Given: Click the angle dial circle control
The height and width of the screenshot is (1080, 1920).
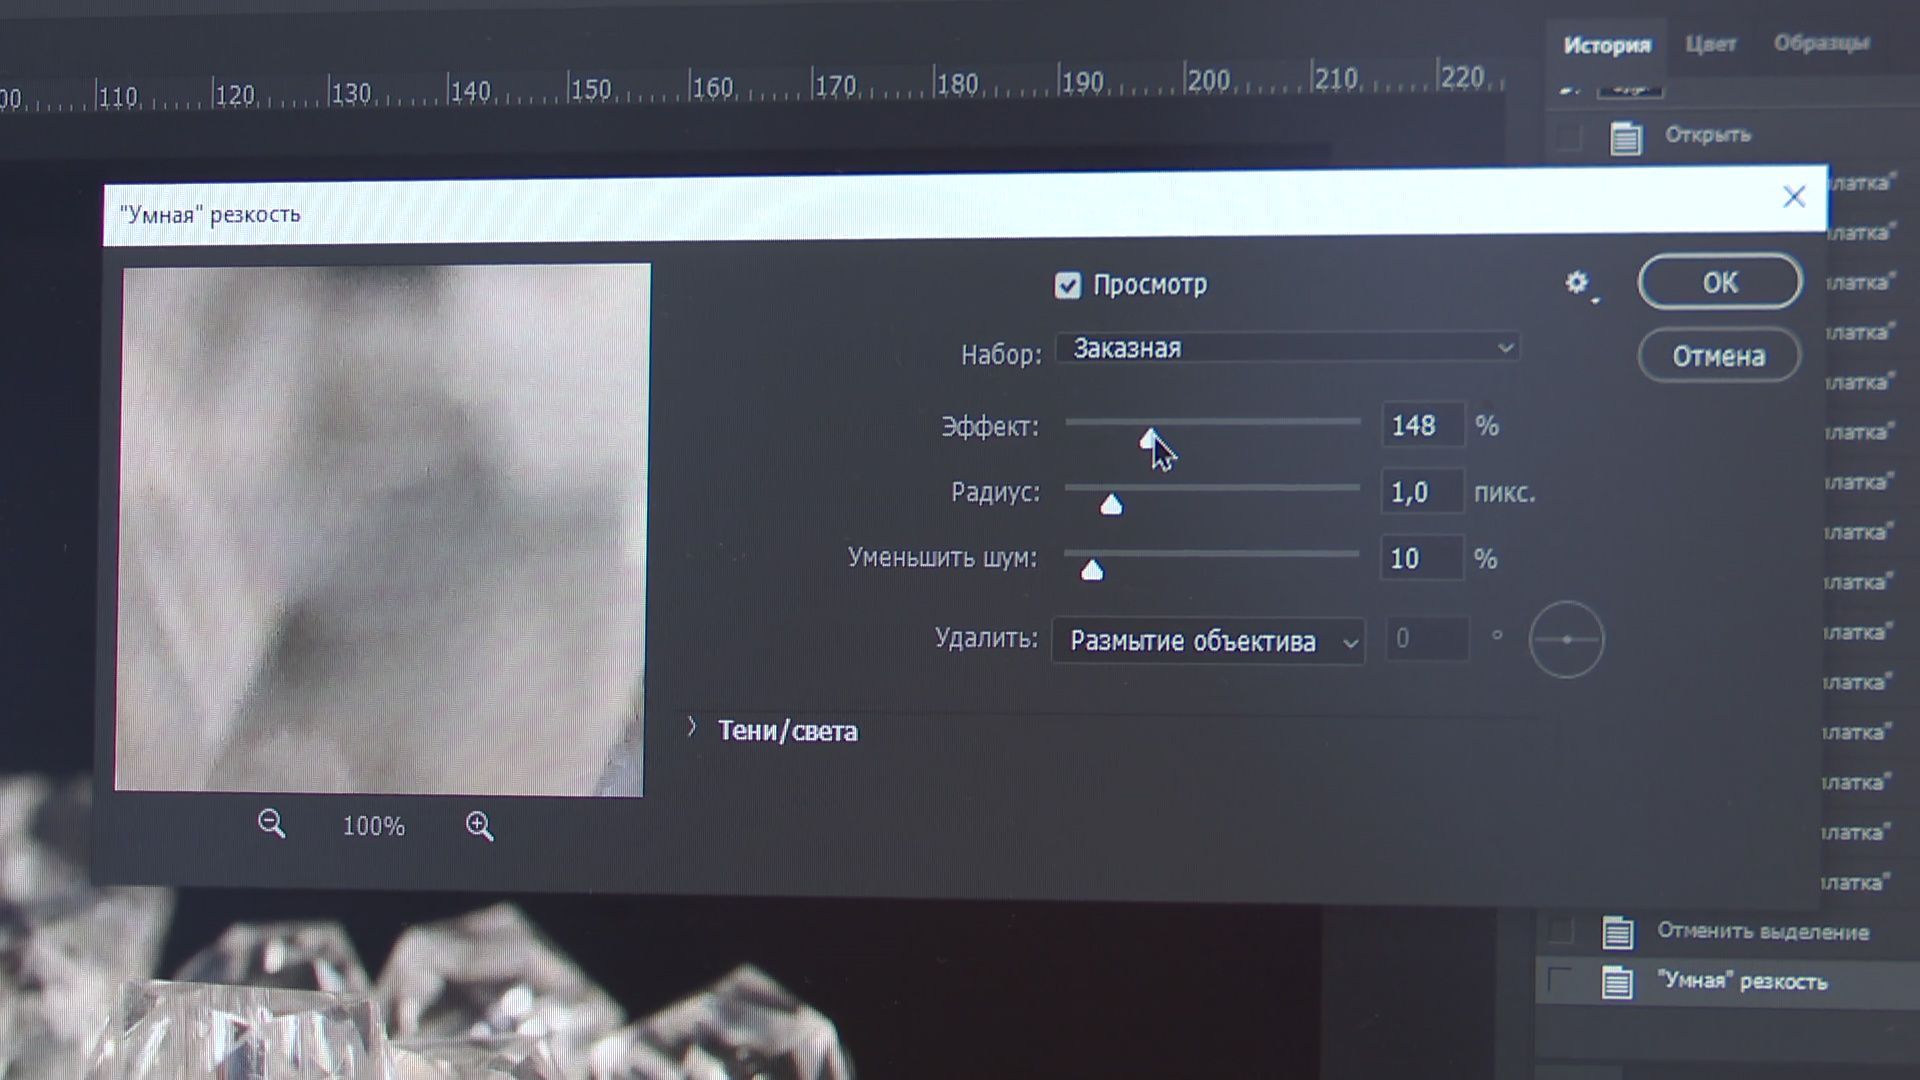Looking at the screenshot, I should (x=1566, y=640).
